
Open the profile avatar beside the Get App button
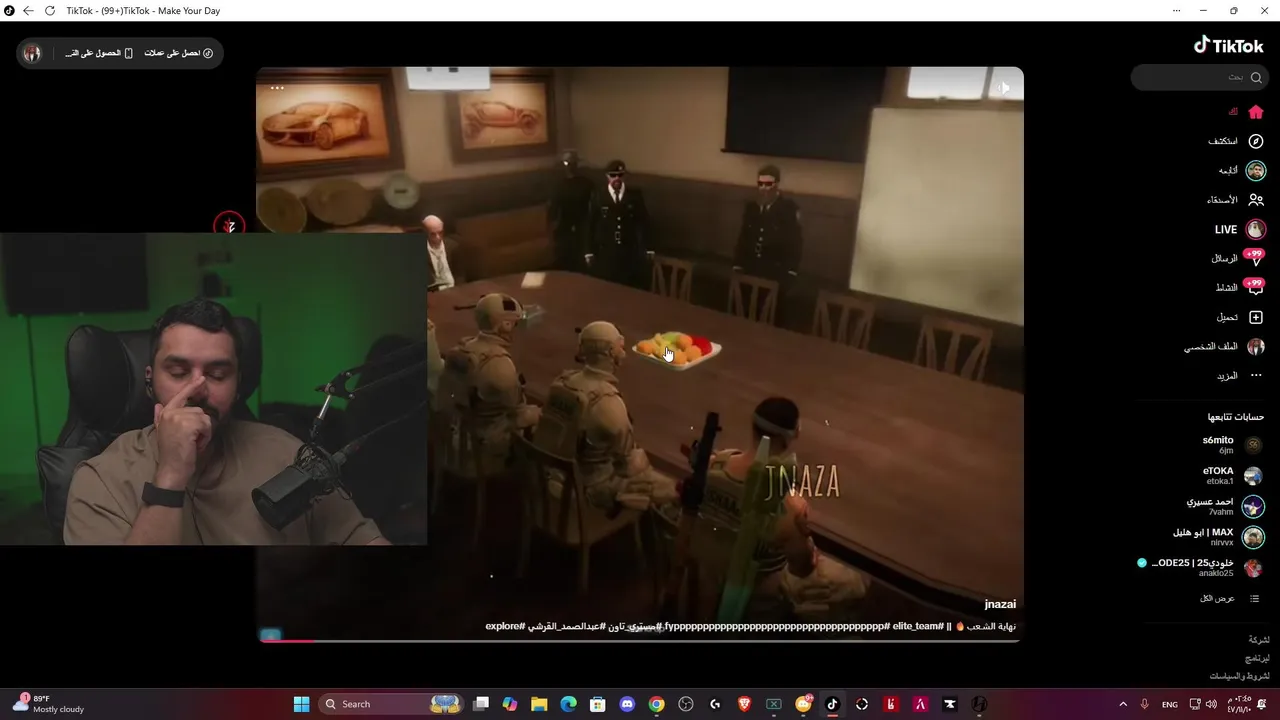click(32, 53)
